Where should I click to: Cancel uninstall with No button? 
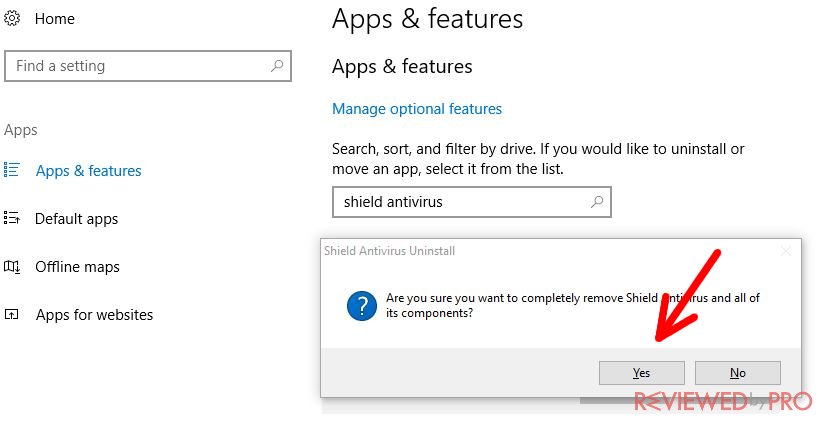point(738,373)
